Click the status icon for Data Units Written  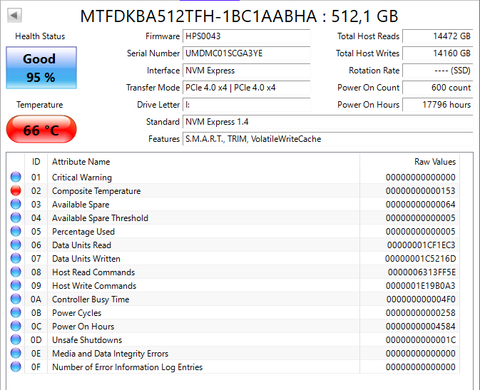[x=16, y=258]
